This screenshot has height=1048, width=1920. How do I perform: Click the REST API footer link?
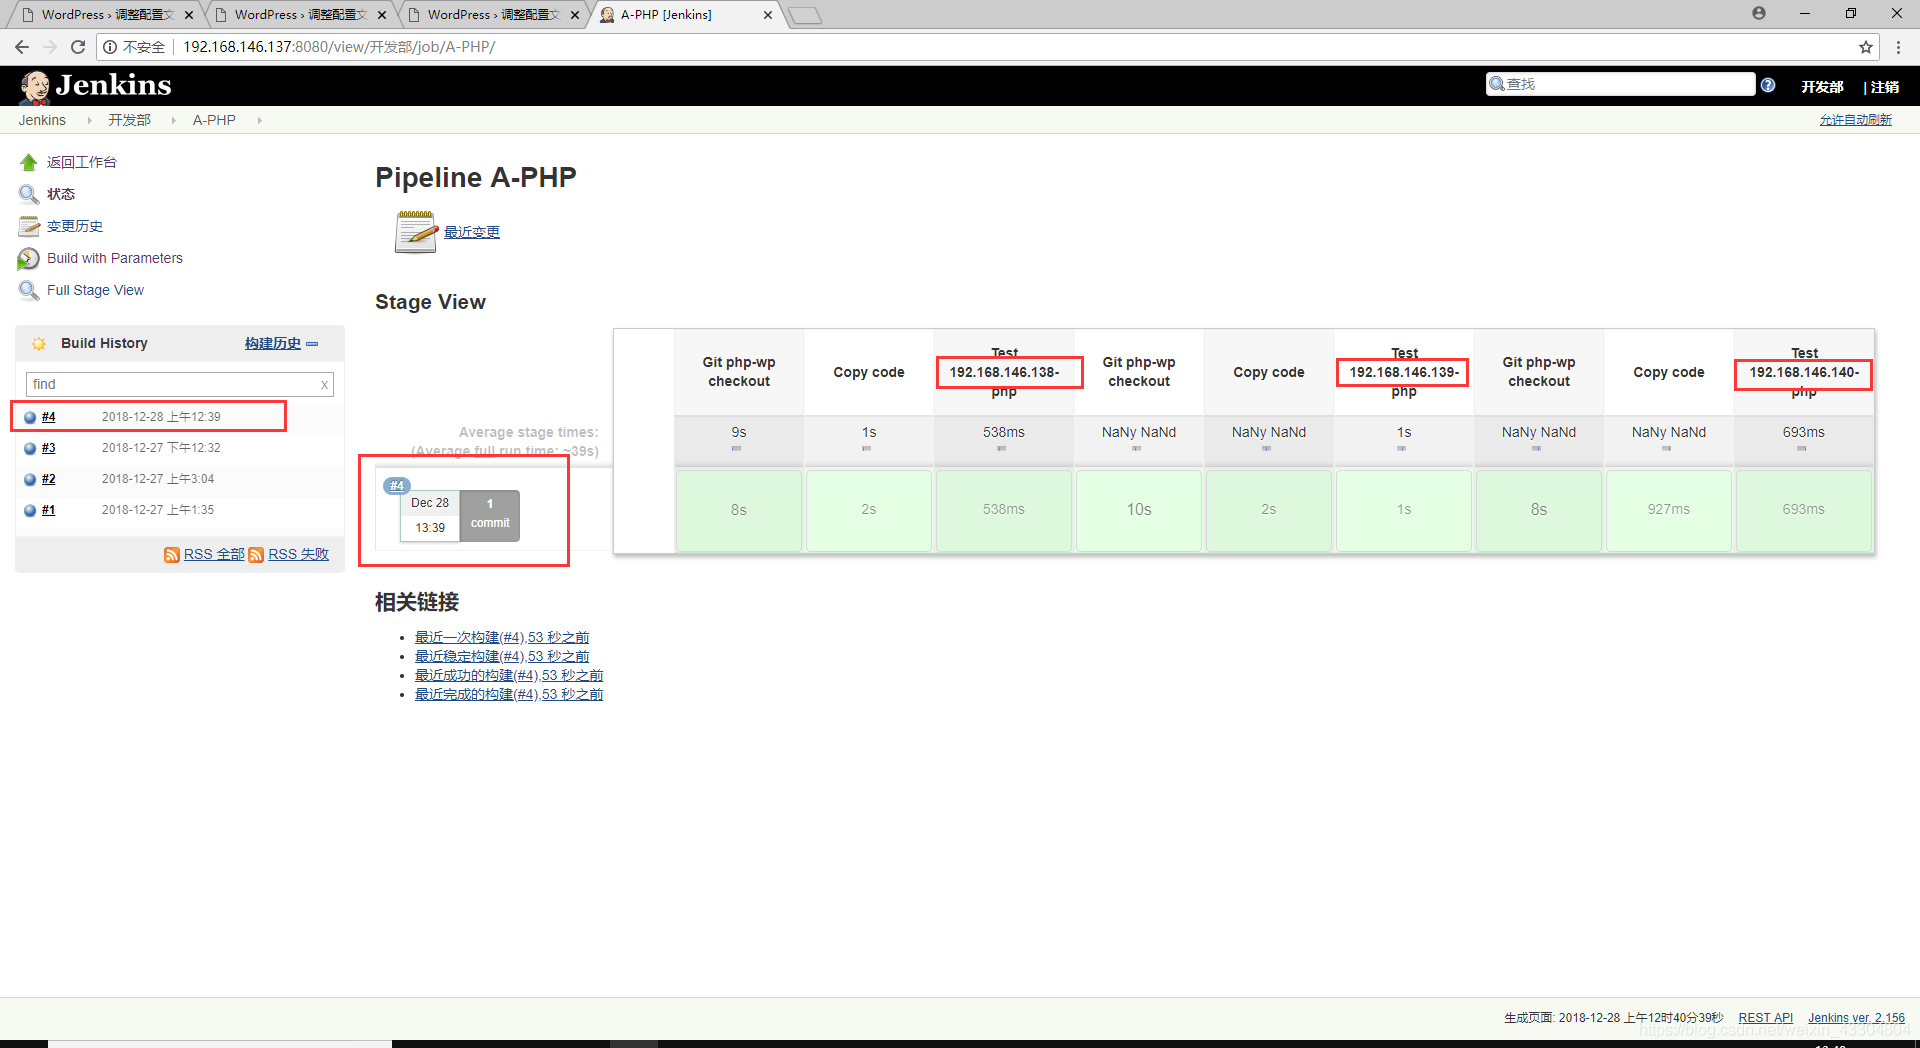point(1766,1018)
